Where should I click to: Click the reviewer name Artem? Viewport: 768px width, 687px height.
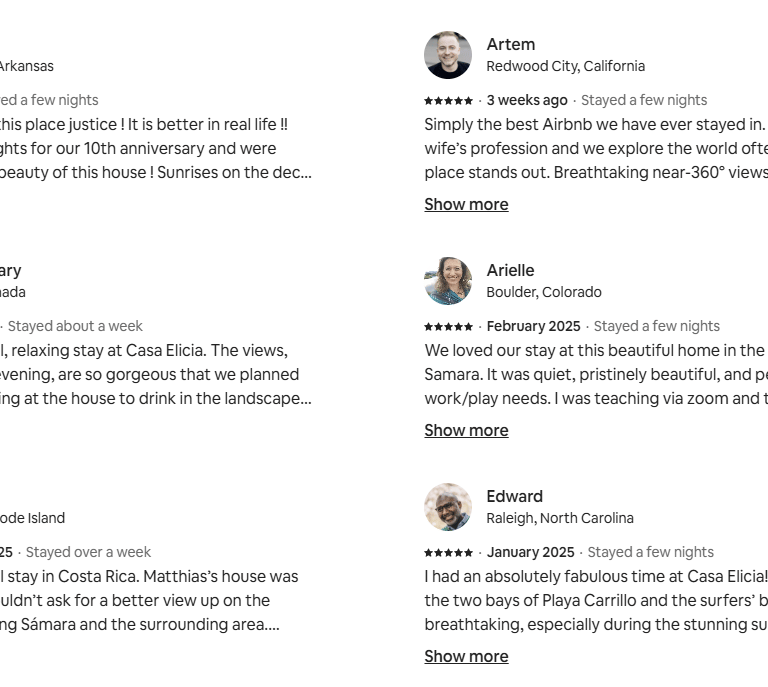point(510,44)
